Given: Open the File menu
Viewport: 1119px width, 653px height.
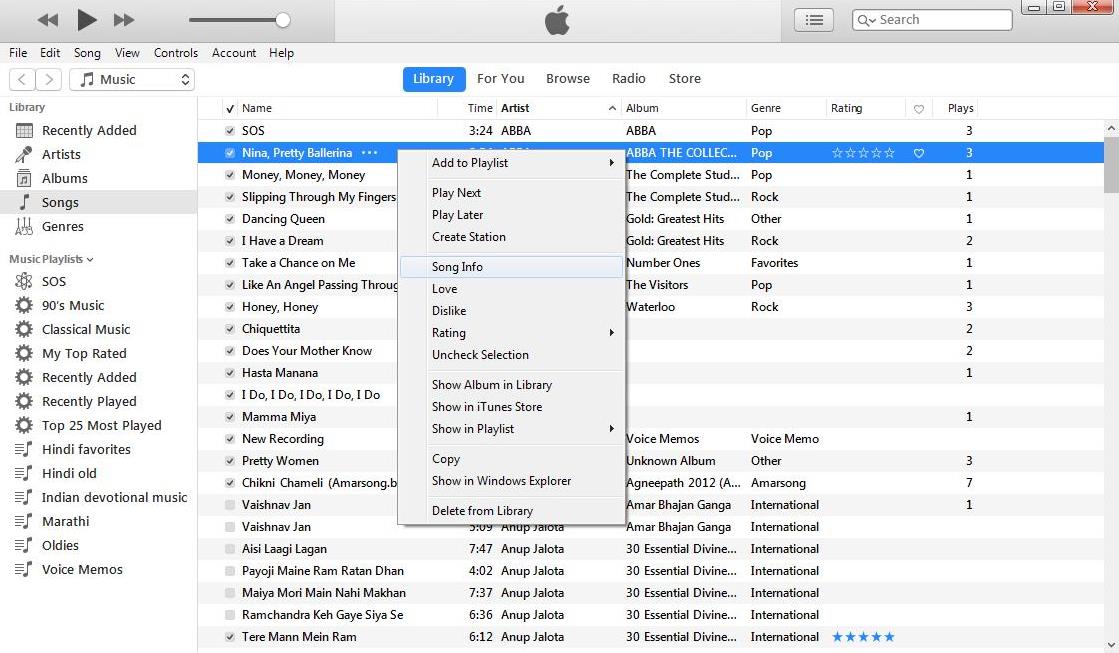Looking at the screenshot, I should (x=18, y=53).
